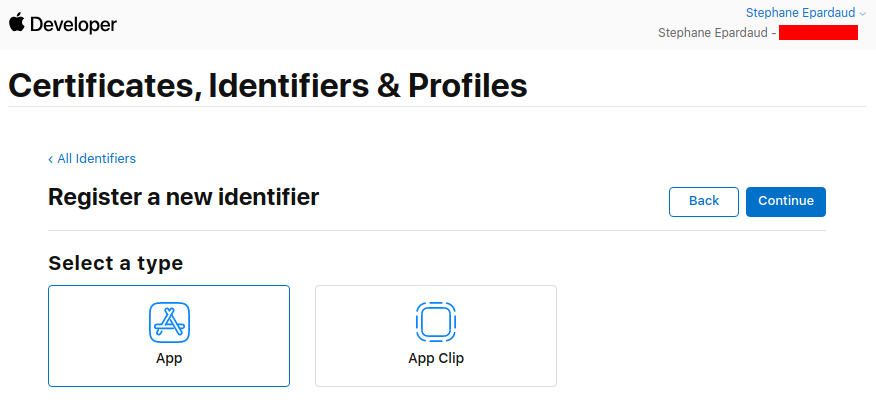Click the Certificates, Identifiers & Profiles heading
This screenshot has width=876, height=413.
267,86
